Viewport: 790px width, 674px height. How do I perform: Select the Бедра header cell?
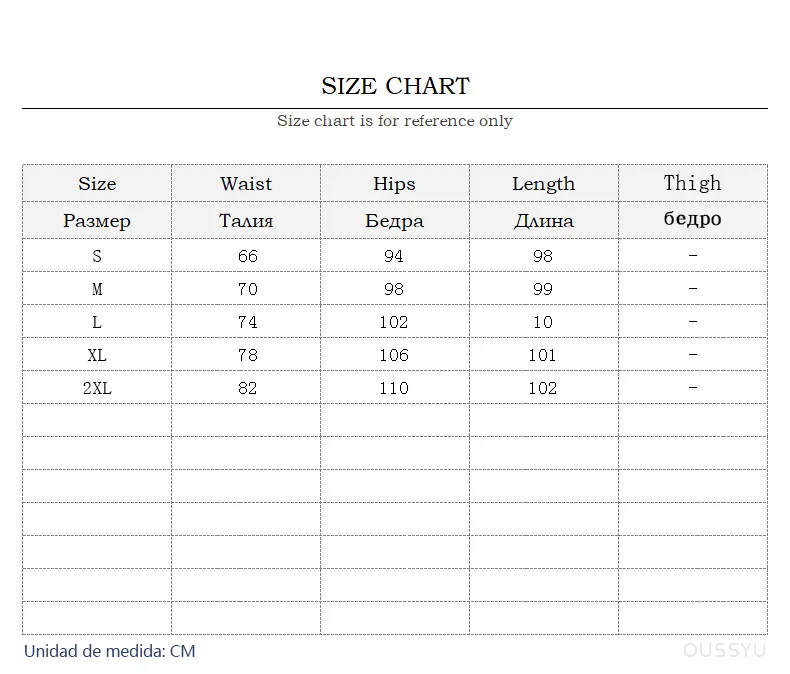(x=394, y=221)
